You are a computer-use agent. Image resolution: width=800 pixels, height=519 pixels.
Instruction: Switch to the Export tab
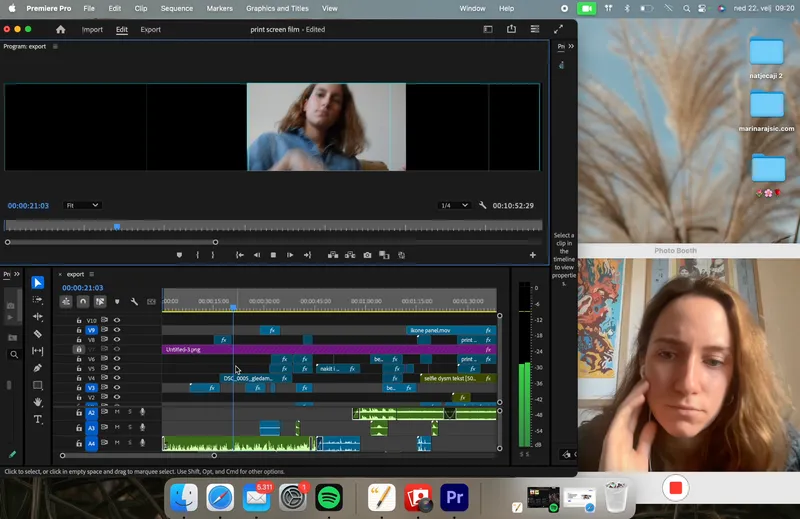pos(151,30)
